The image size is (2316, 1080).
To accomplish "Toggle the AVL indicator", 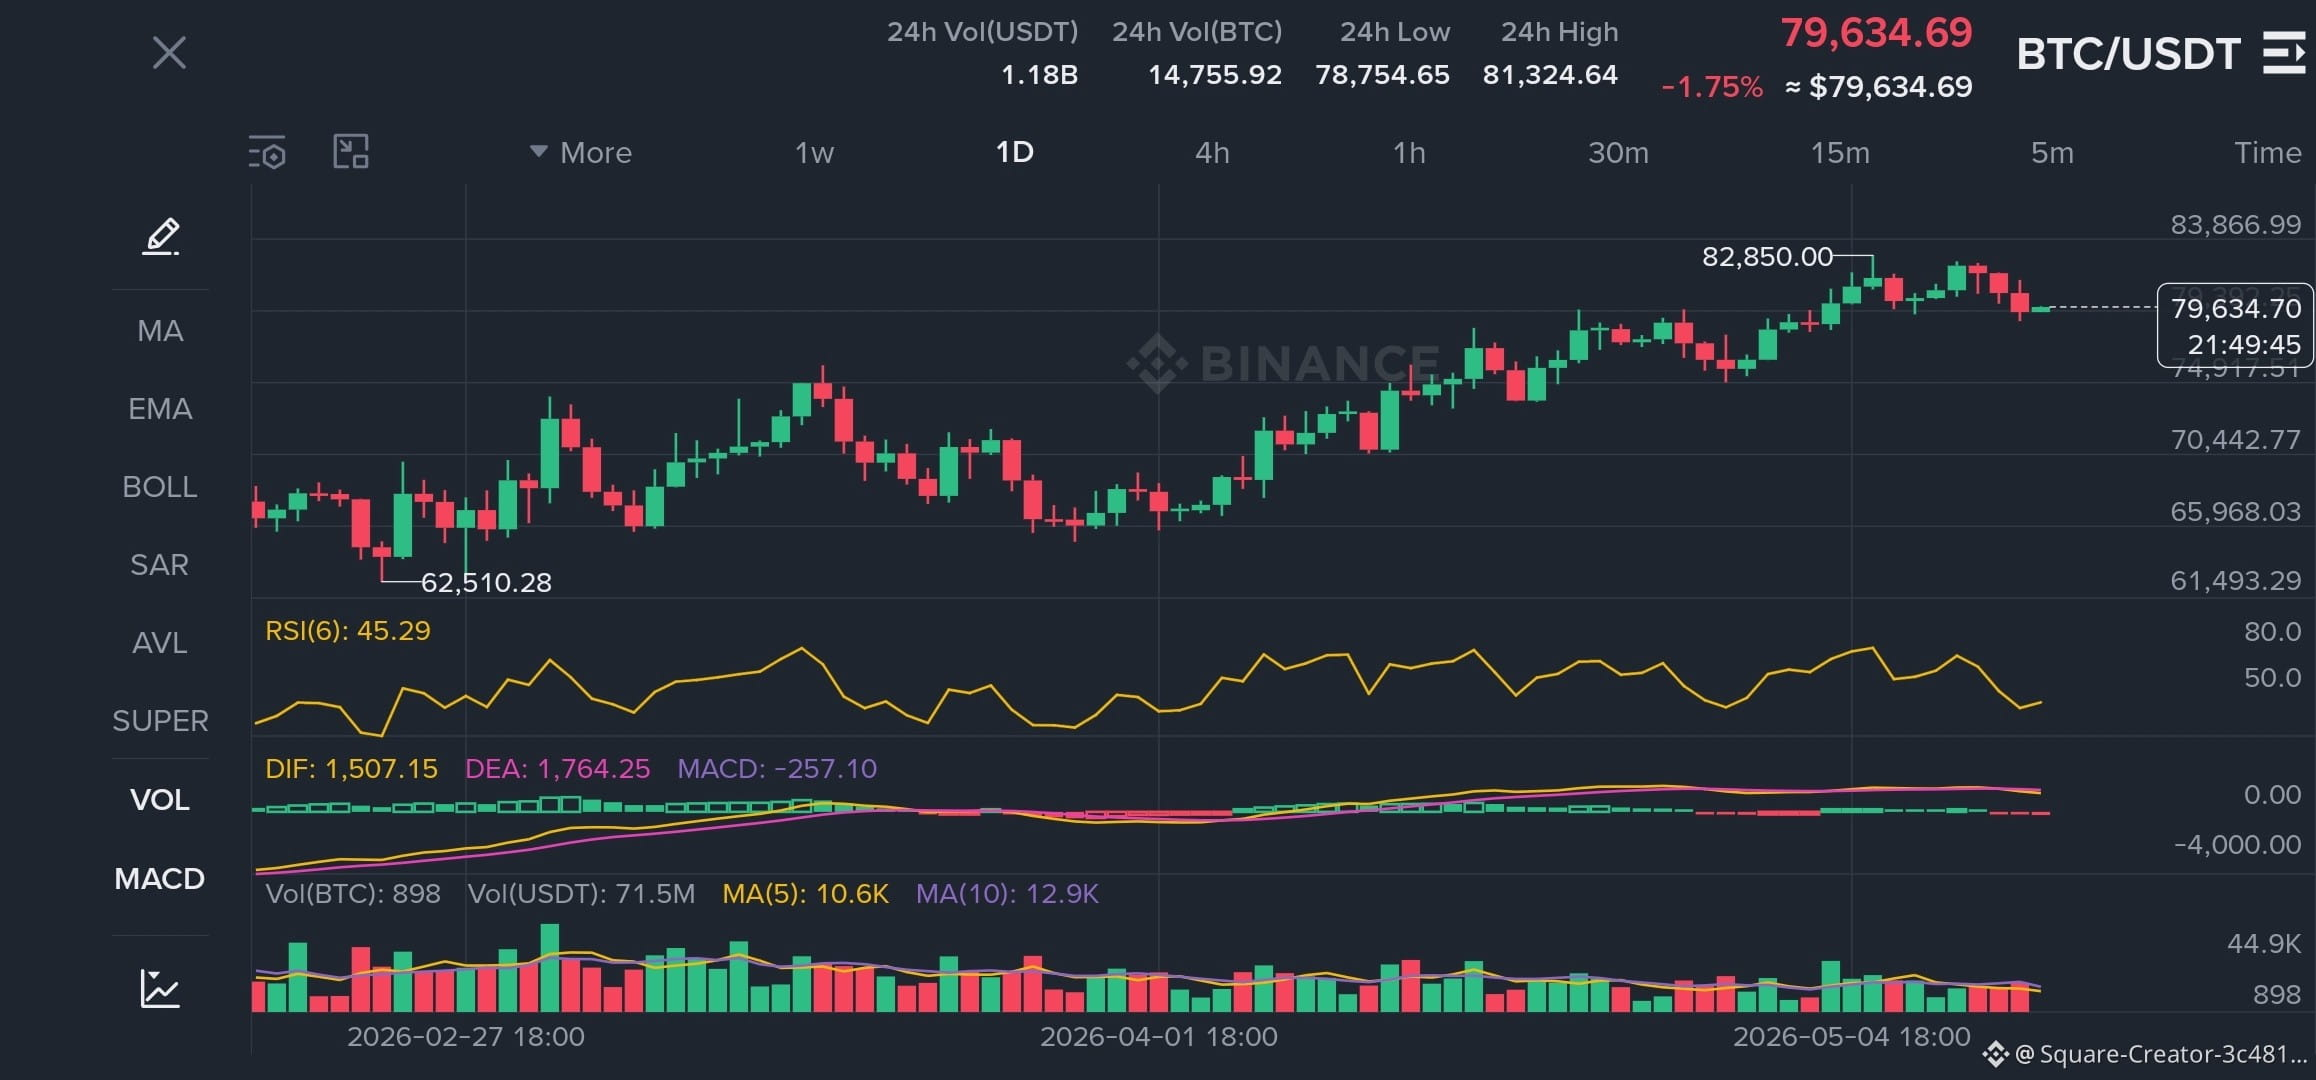I will (x=160, y=643).
